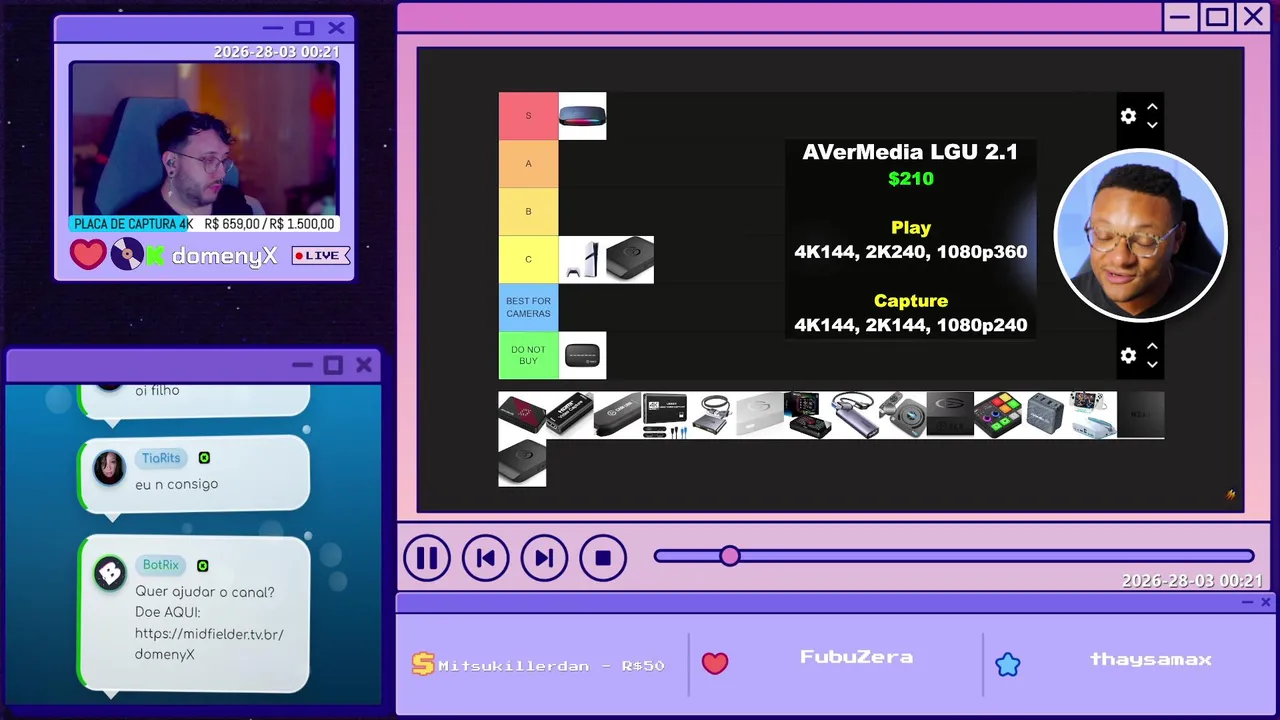Click the vinyl record icon beside domenyX

coord(127,255)
